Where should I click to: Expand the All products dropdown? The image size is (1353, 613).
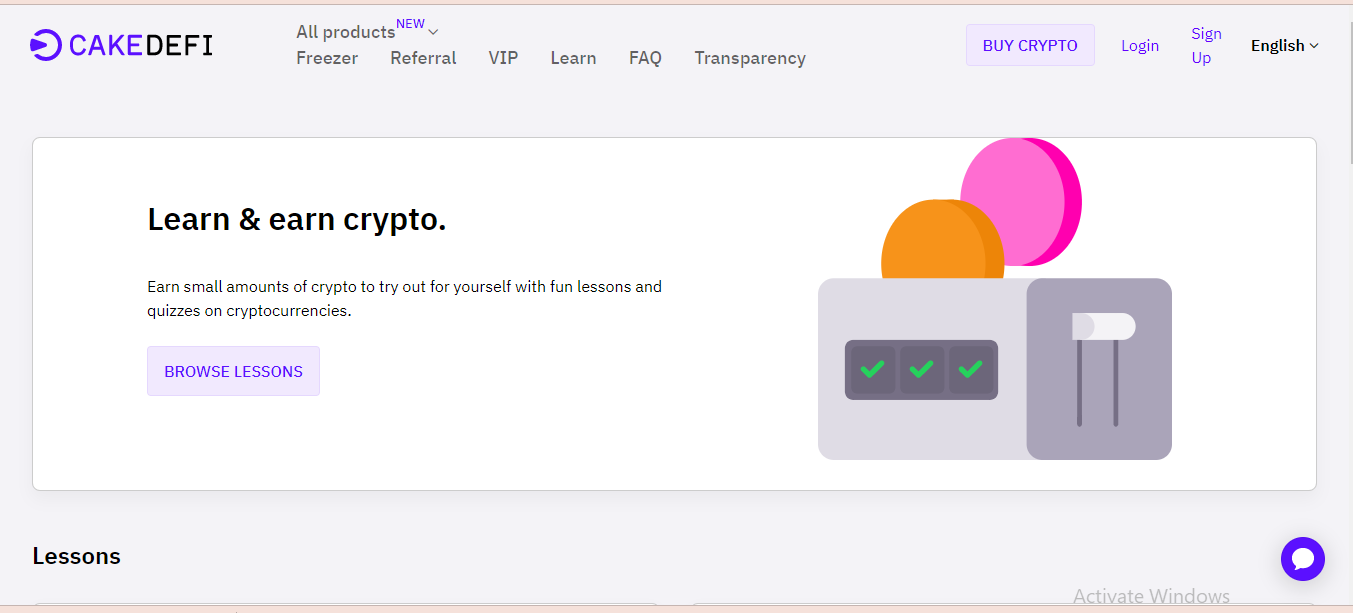click(345, 32)
